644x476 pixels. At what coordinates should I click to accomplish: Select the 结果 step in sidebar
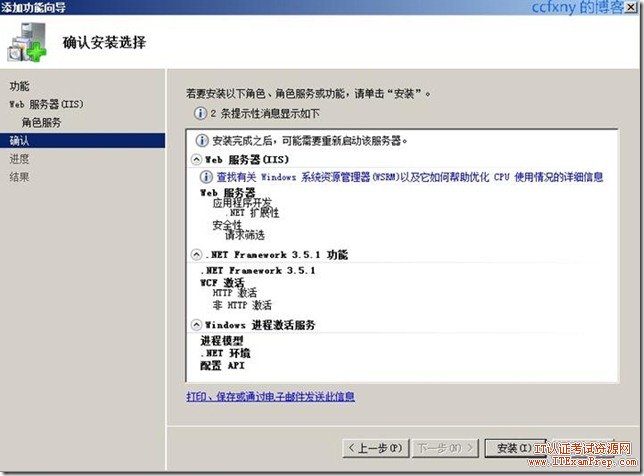[20, 177]
